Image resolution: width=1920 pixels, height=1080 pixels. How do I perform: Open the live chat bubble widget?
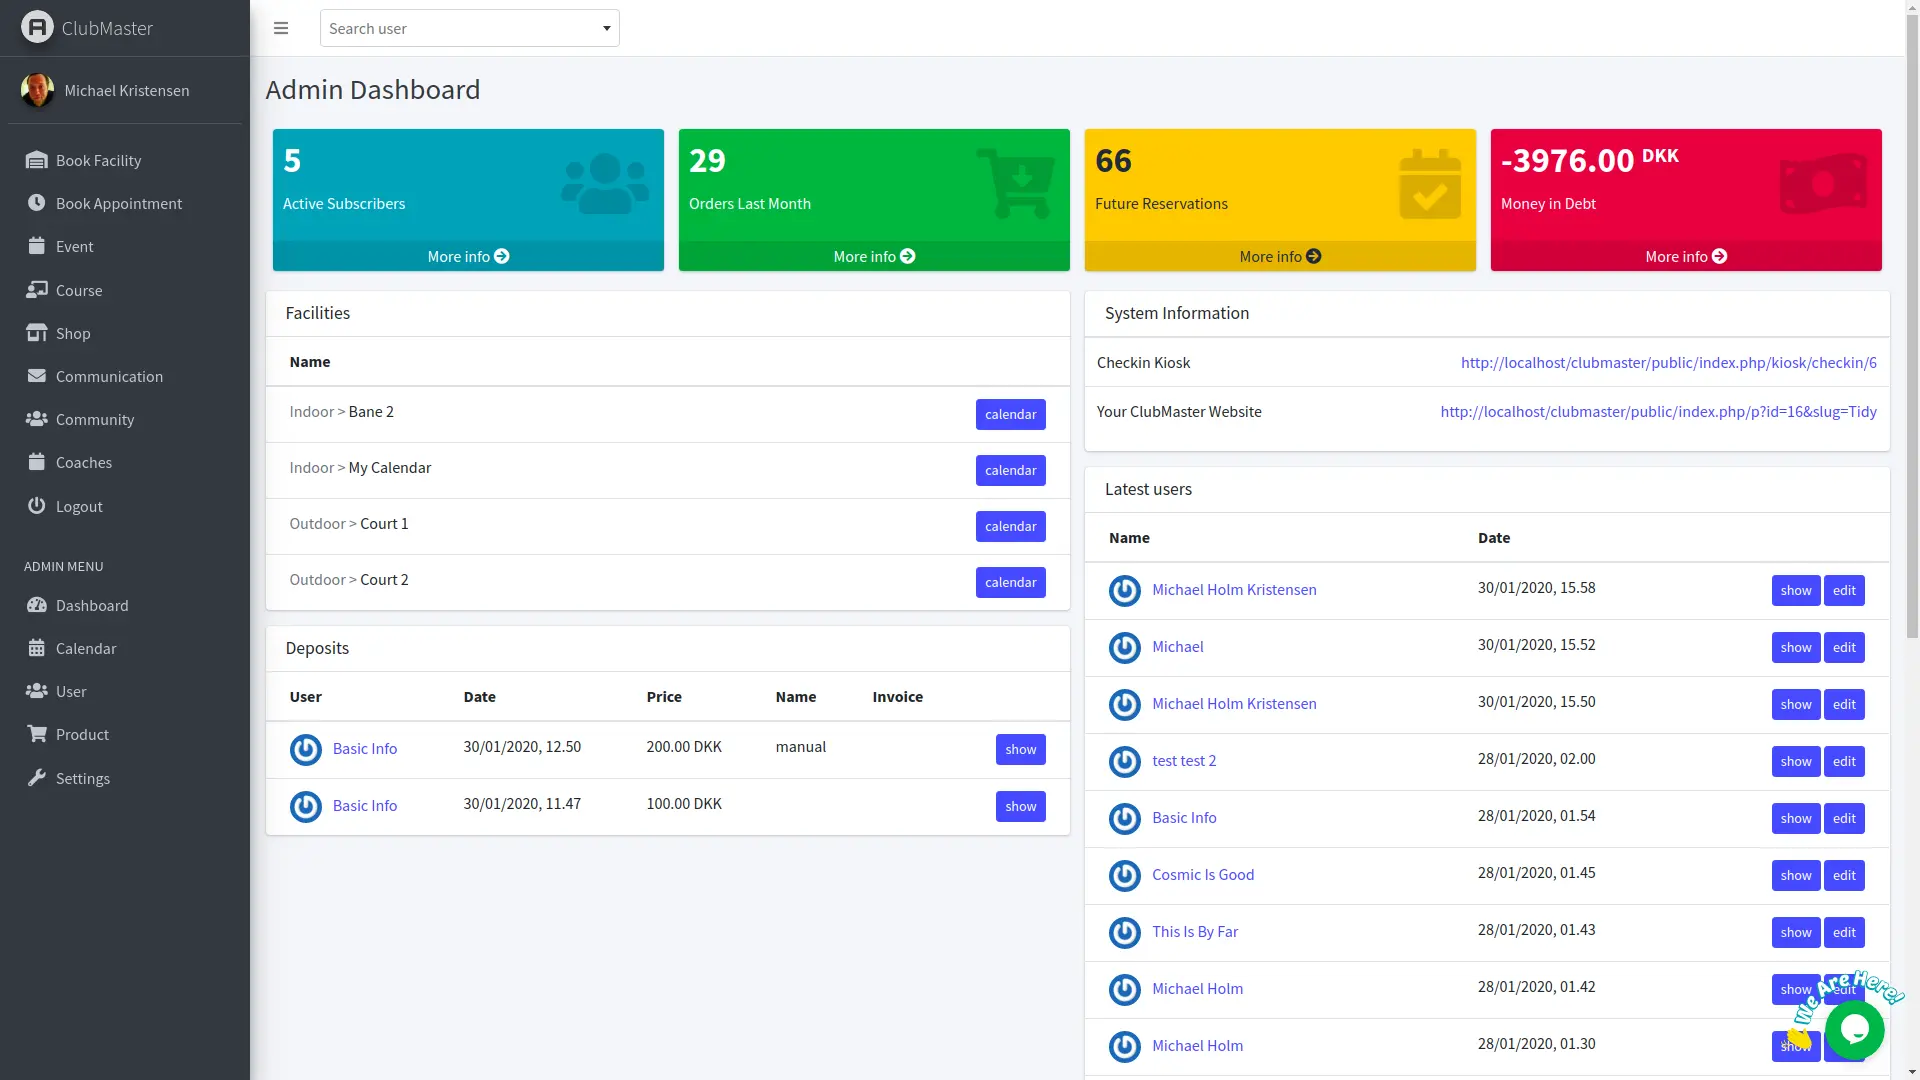1854,1029
